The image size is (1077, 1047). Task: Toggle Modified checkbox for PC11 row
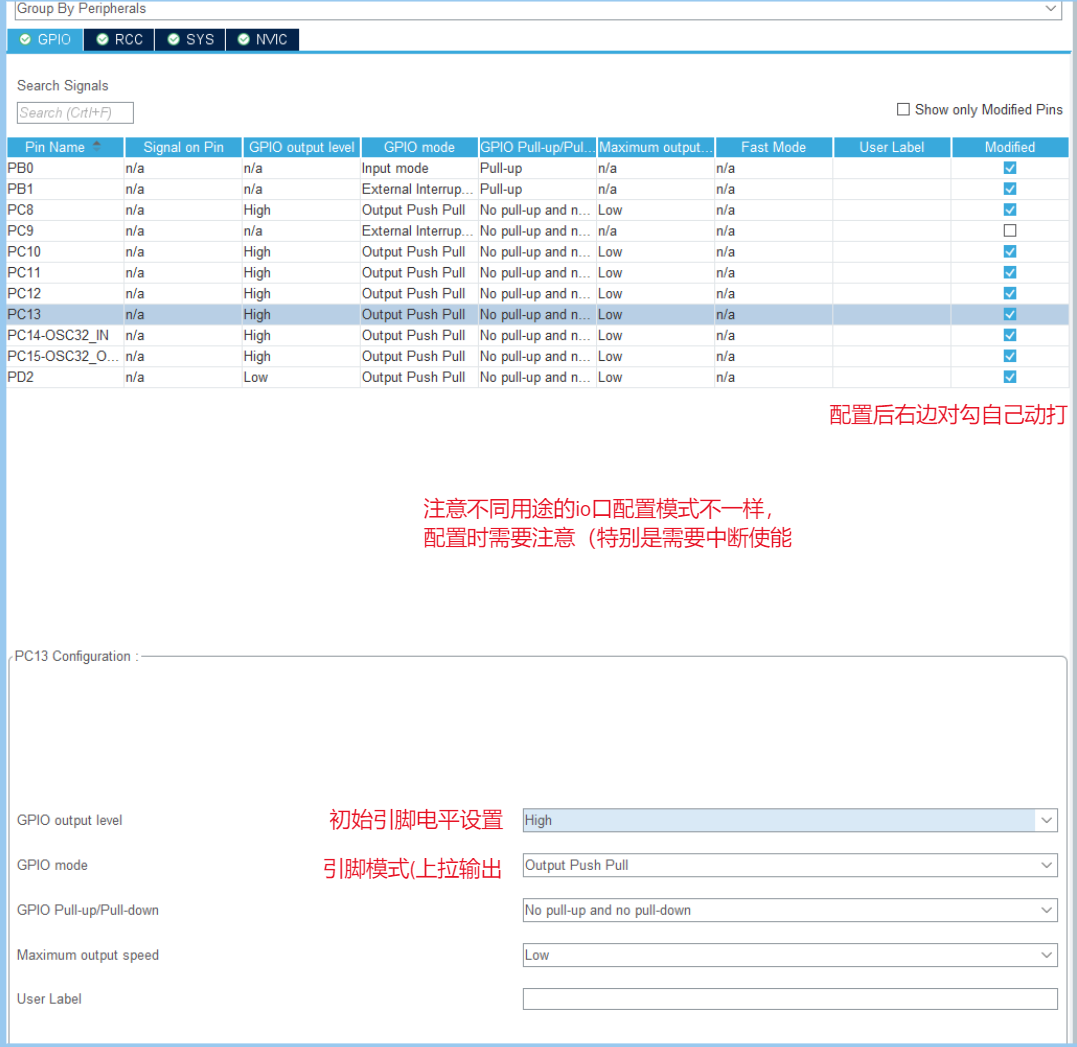pyautogui.click(x=1010, y=273)
